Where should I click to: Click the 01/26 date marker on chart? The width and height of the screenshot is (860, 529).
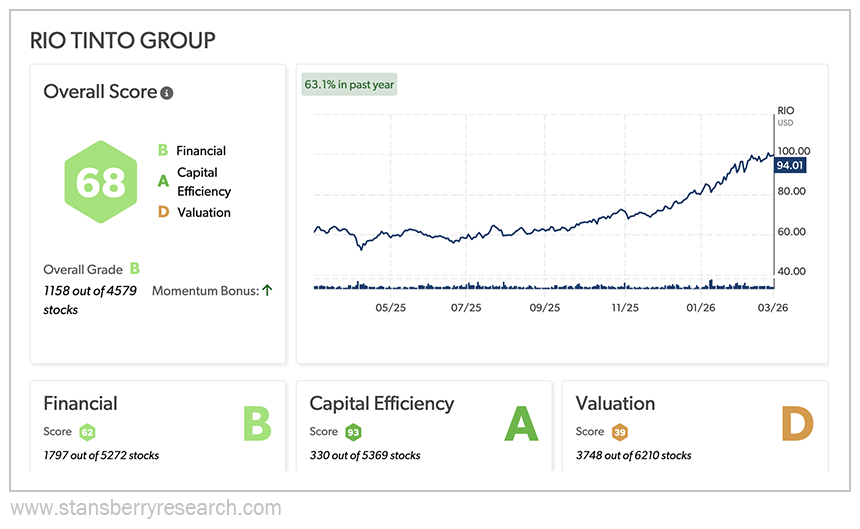[700, 308]
